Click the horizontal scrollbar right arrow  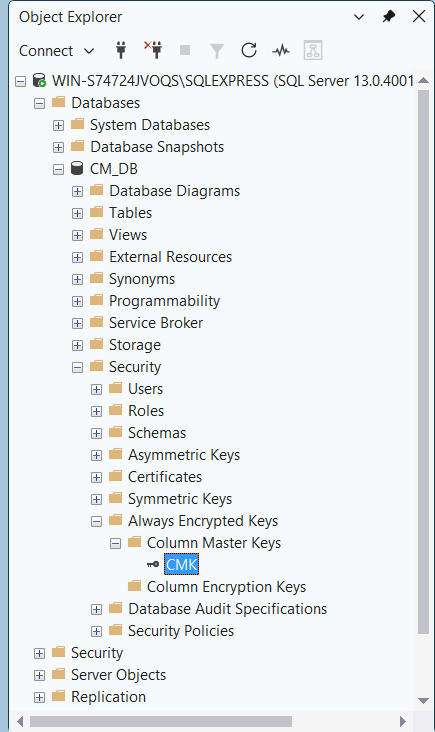click(402, 721)
